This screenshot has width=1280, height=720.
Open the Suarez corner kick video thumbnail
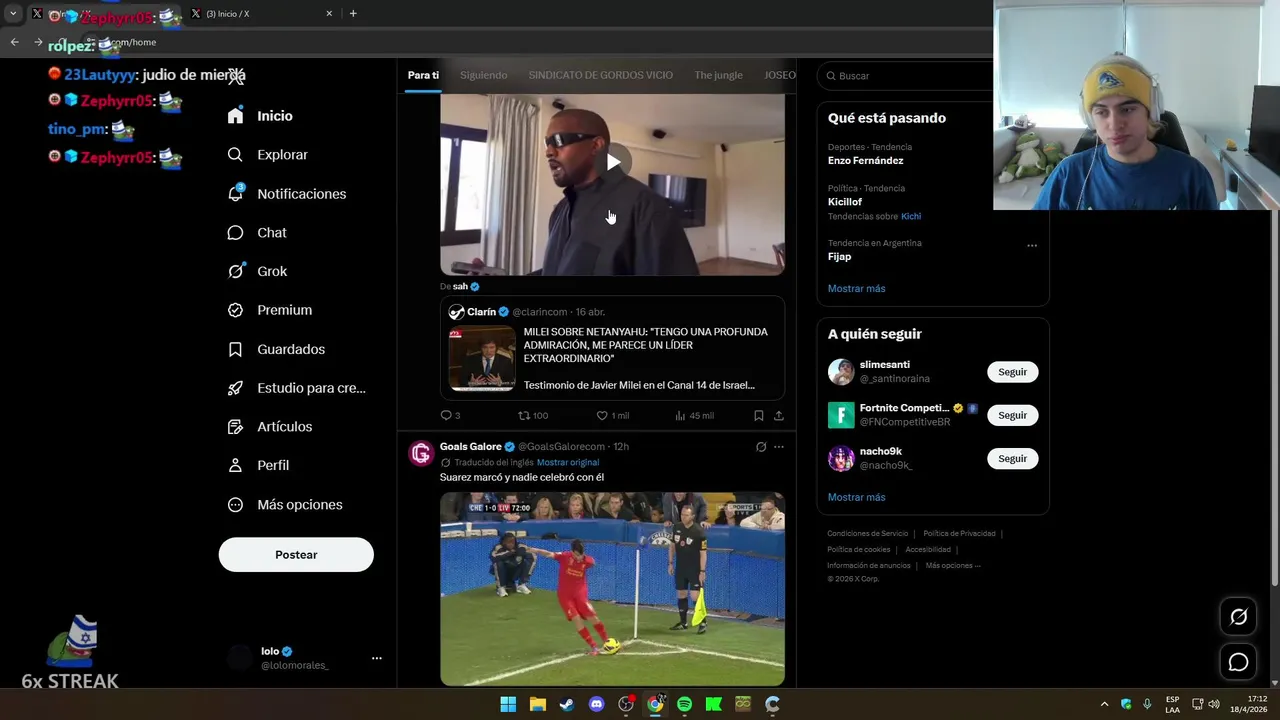612,589
